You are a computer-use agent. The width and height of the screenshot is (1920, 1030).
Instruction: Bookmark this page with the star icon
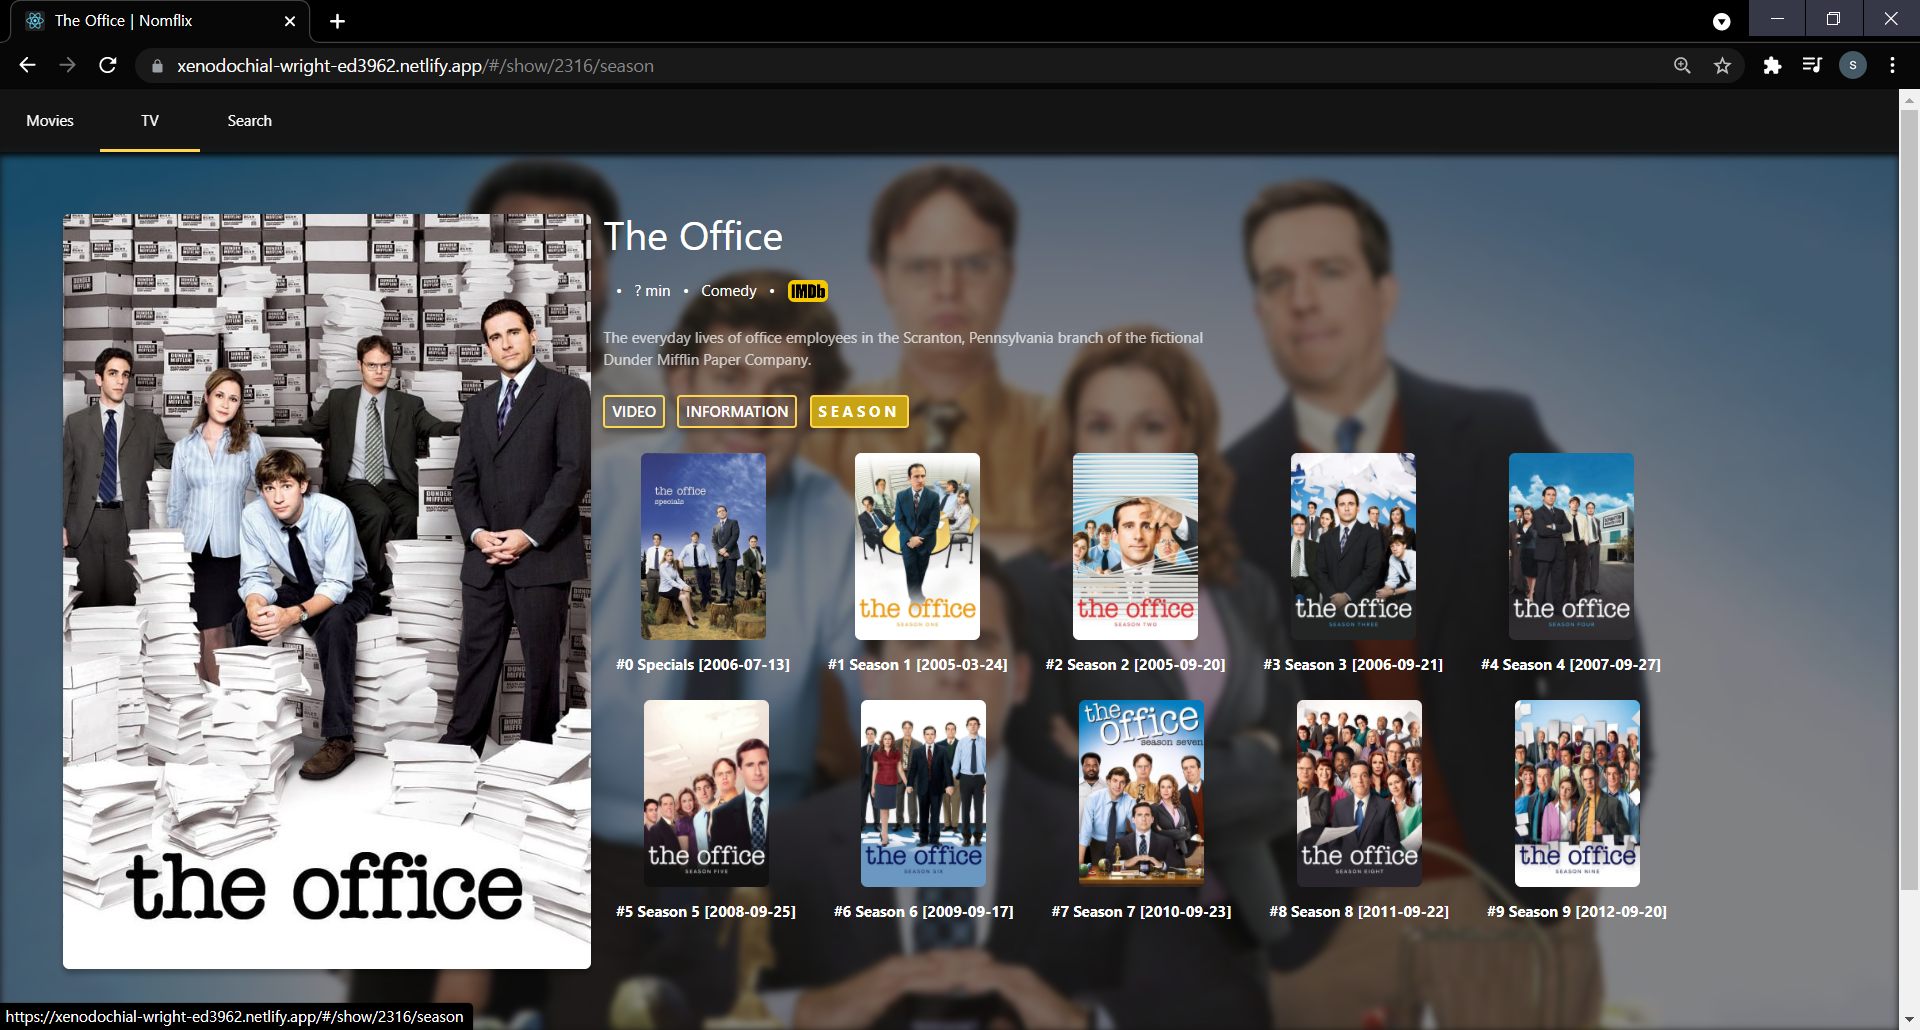click(1722, 65)
